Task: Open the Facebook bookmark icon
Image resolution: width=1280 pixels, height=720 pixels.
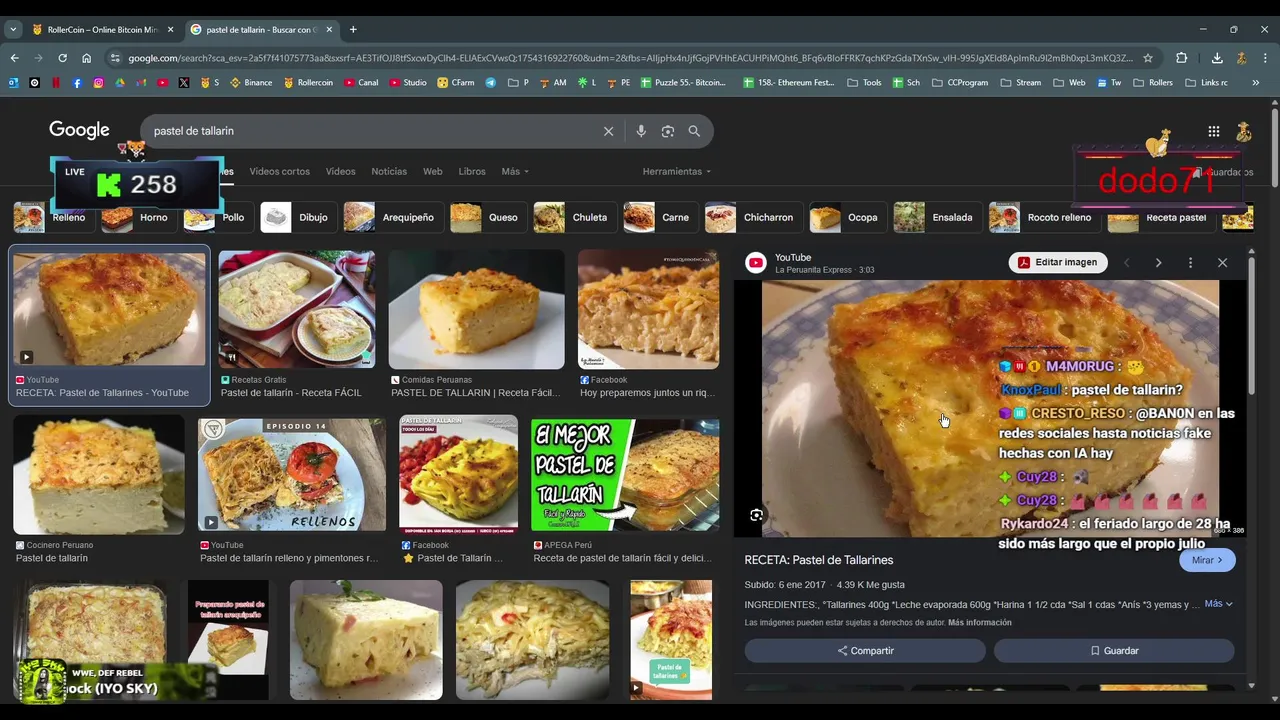Action: pyautogui.click(x=77, y=83)
